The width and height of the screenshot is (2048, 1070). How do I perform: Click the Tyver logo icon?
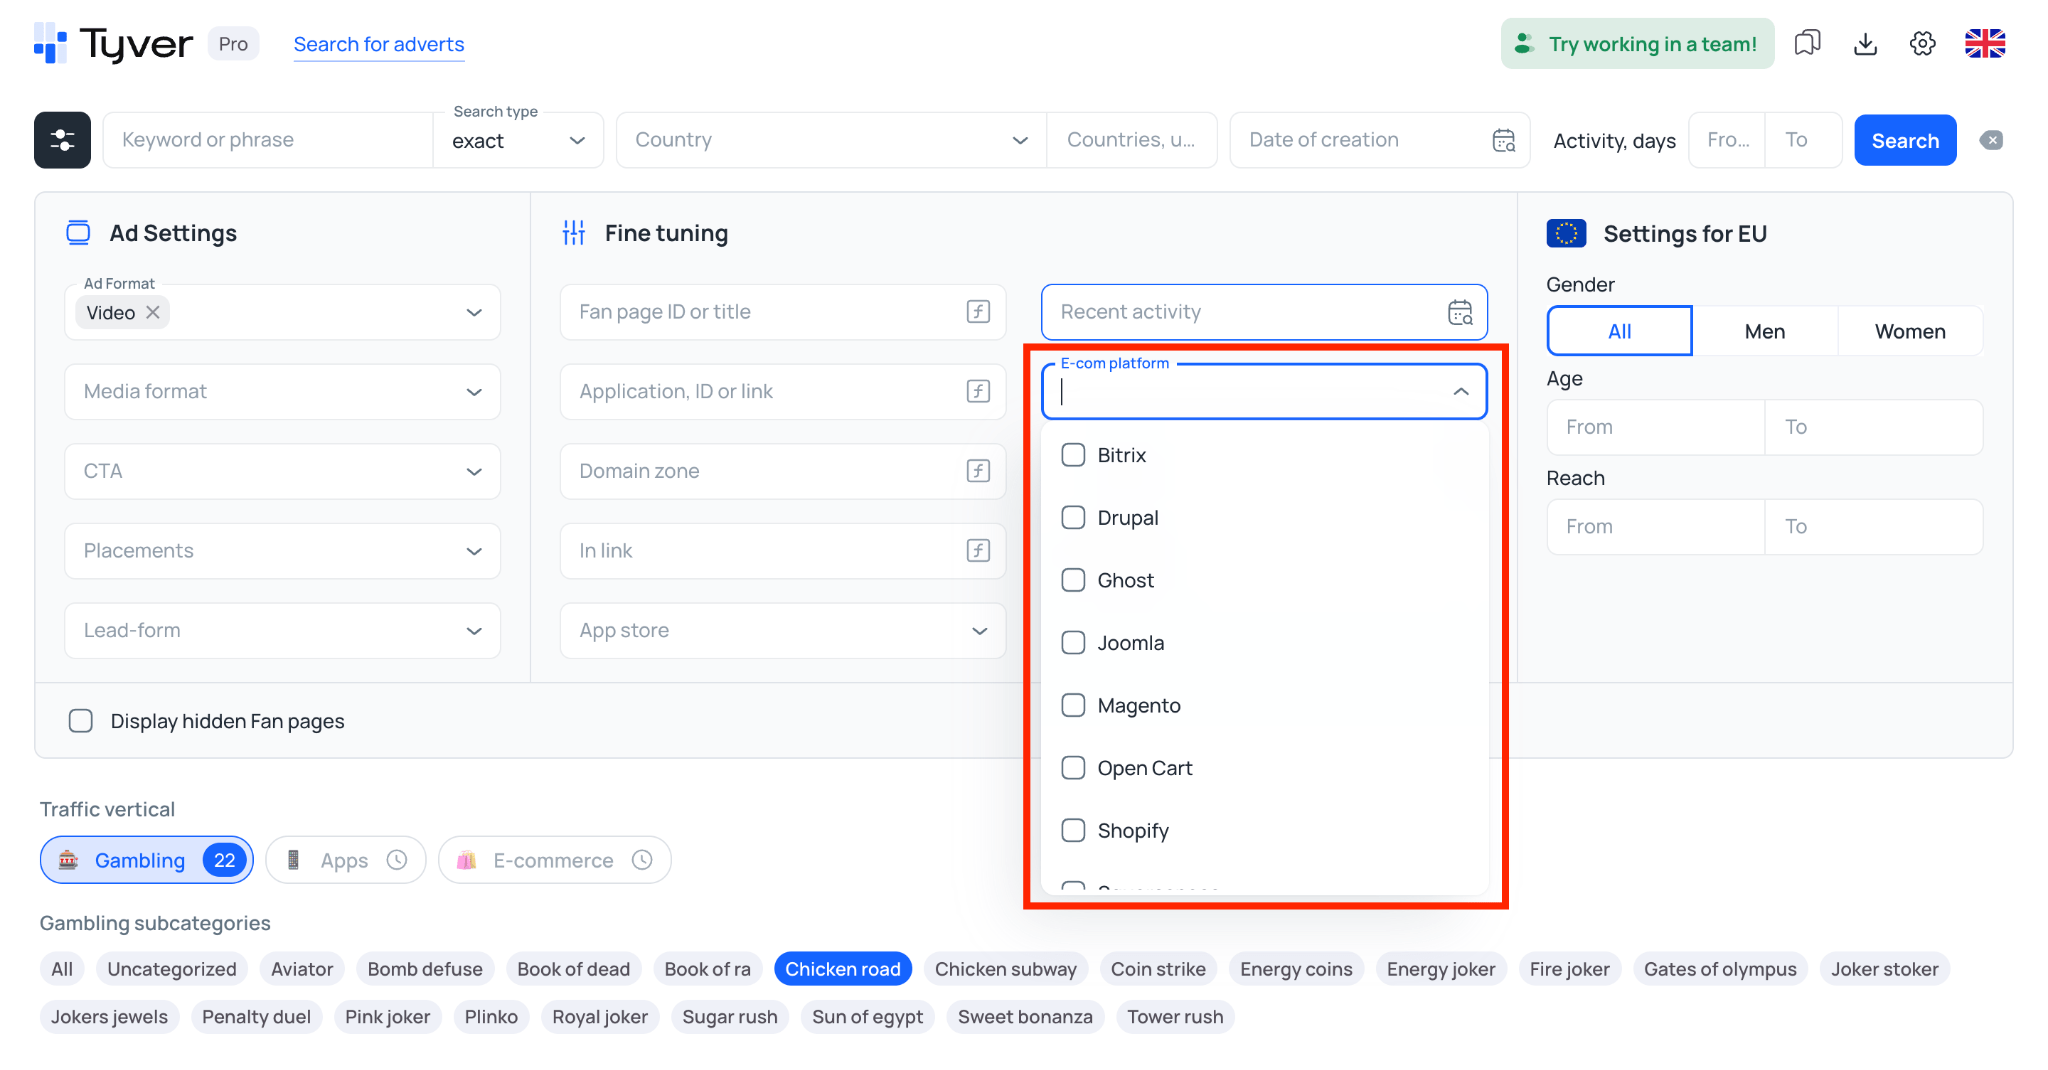point(50,44)
